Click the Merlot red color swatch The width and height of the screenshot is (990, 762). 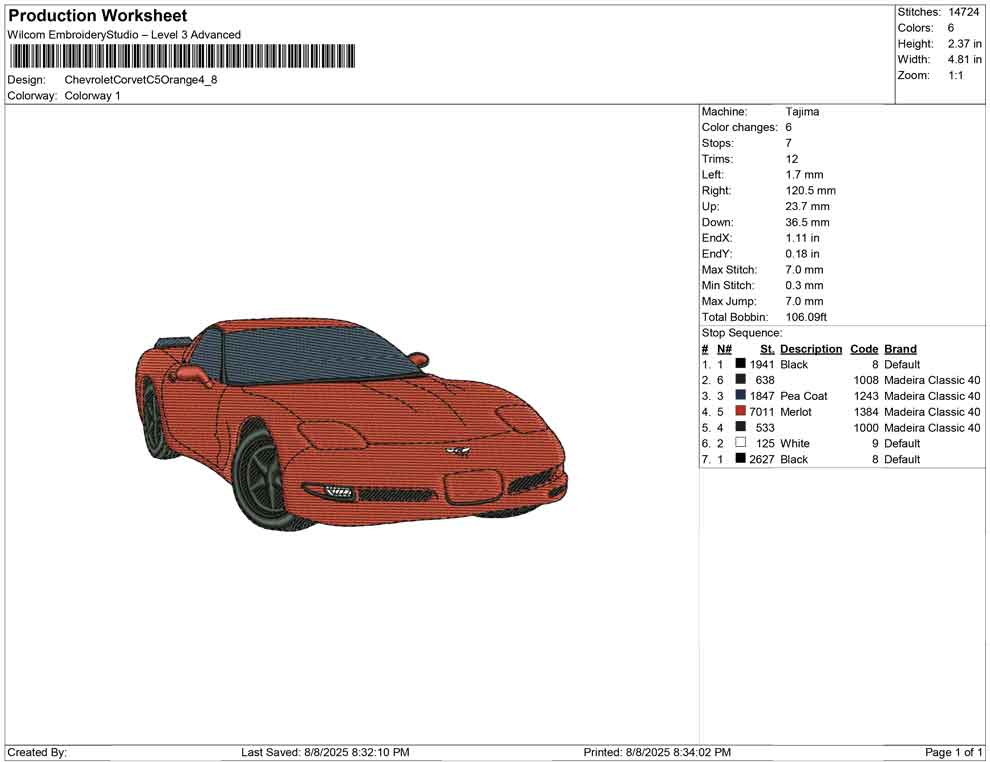740,412
